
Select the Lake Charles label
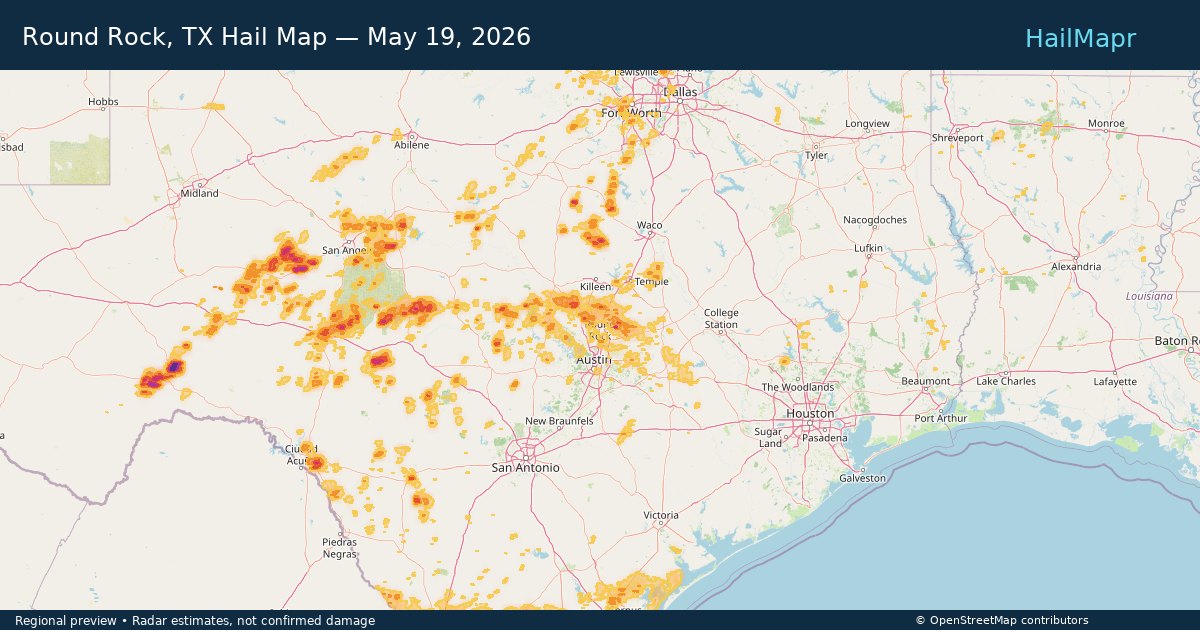(1006, 381)
